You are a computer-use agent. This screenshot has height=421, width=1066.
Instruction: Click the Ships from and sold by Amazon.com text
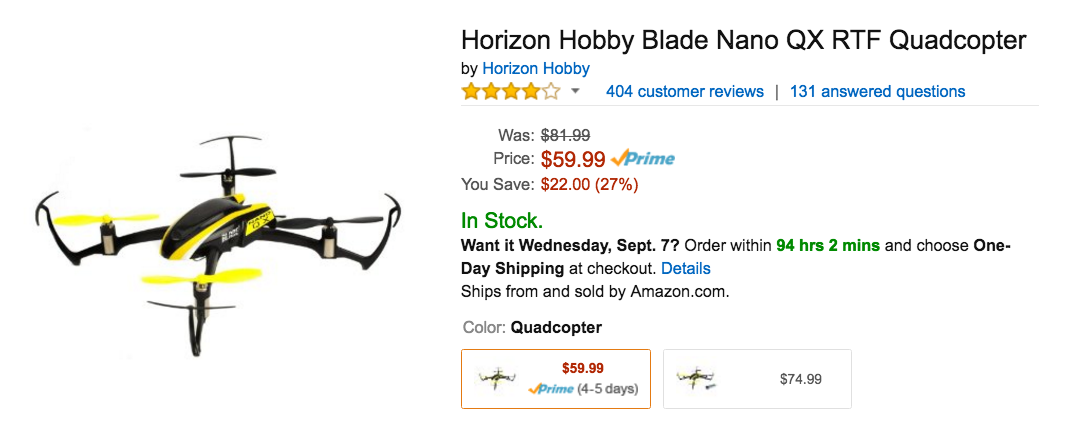[595, 292]
